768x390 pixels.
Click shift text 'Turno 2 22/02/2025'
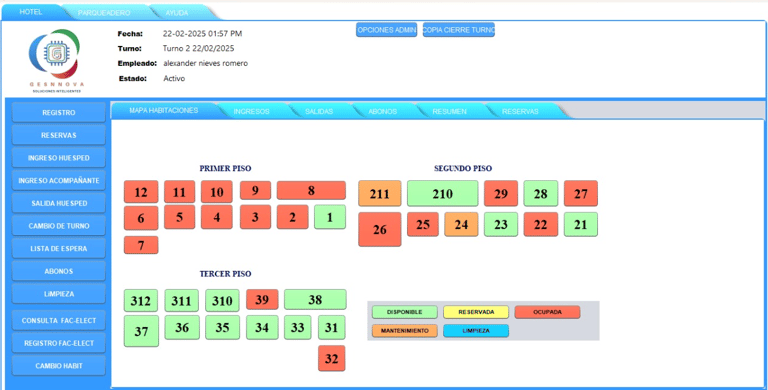(198, 49)
